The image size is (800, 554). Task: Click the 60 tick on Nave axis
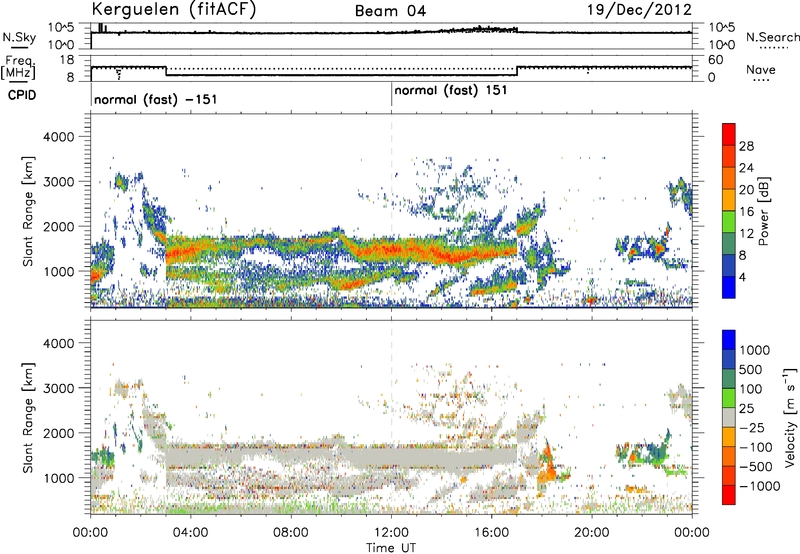pos(715,60)
